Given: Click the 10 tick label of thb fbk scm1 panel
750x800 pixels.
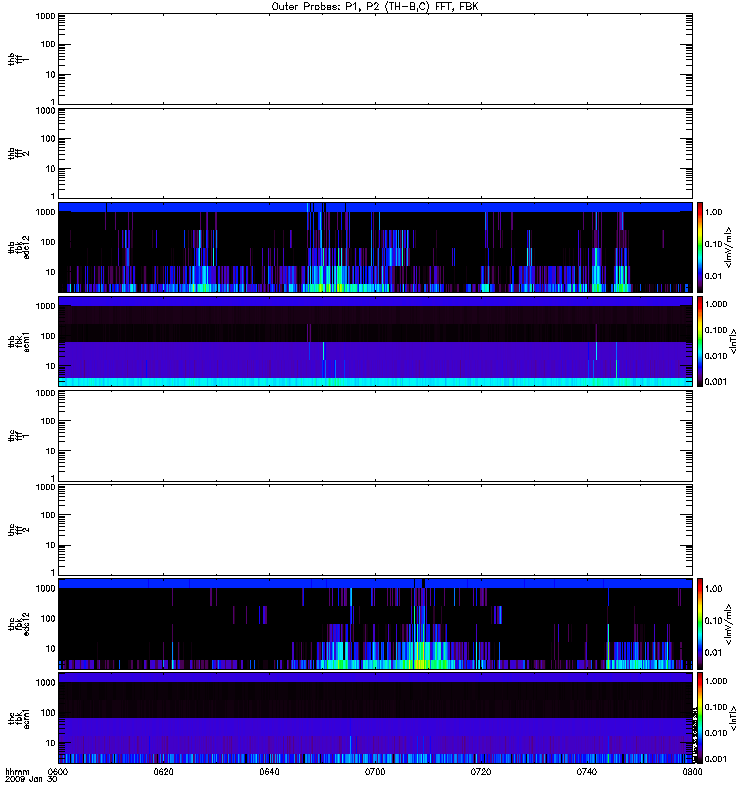Looking at the screenshot, I should 51,366.
